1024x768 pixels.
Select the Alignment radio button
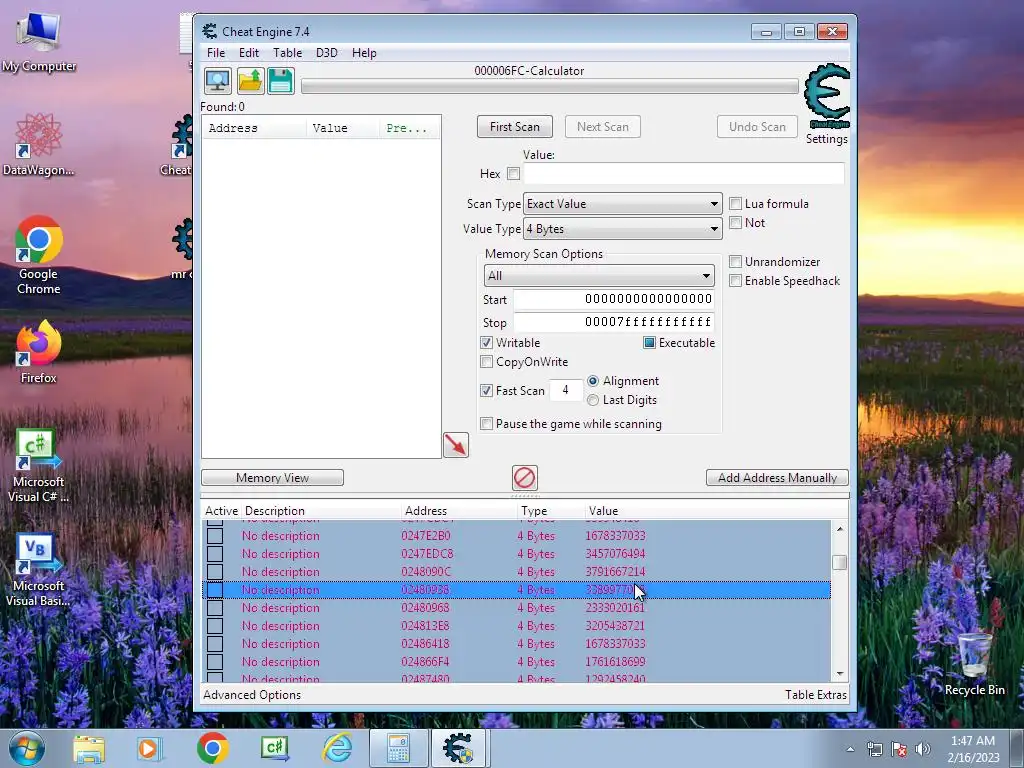tap(592, 381)
